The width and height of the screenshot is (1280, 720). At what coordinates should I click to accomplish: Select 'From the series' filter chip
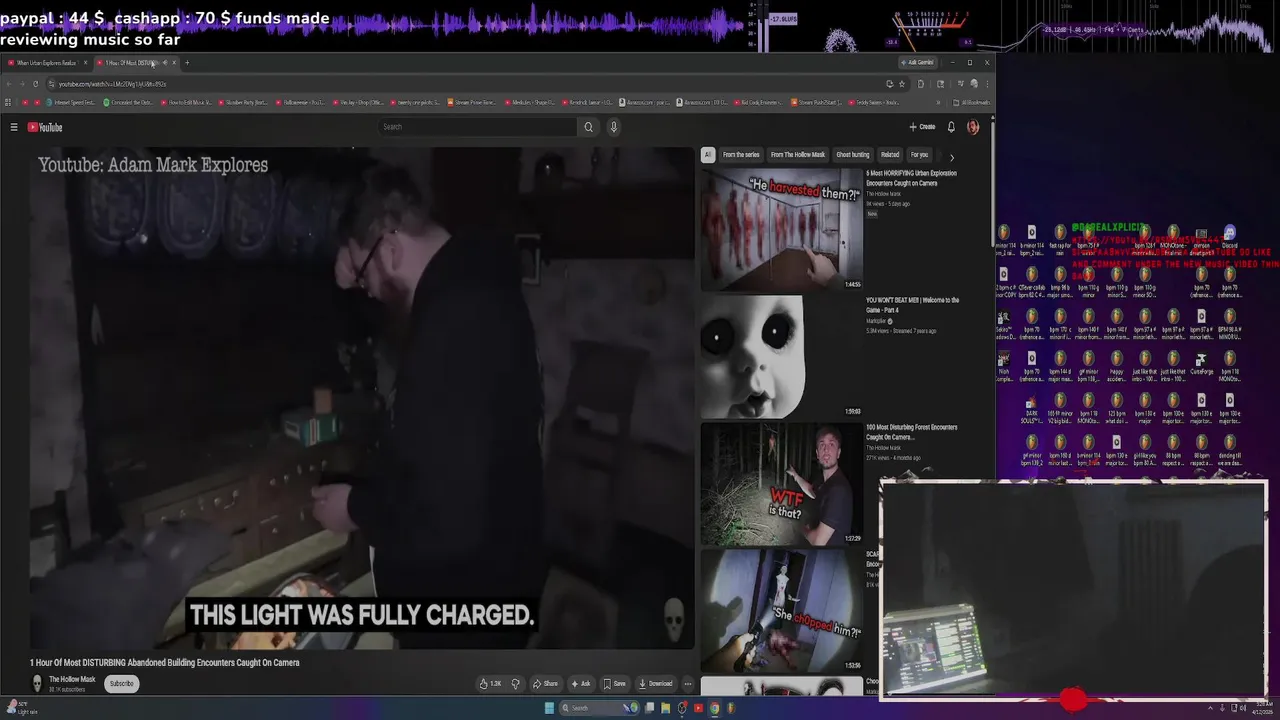(741, 155)
